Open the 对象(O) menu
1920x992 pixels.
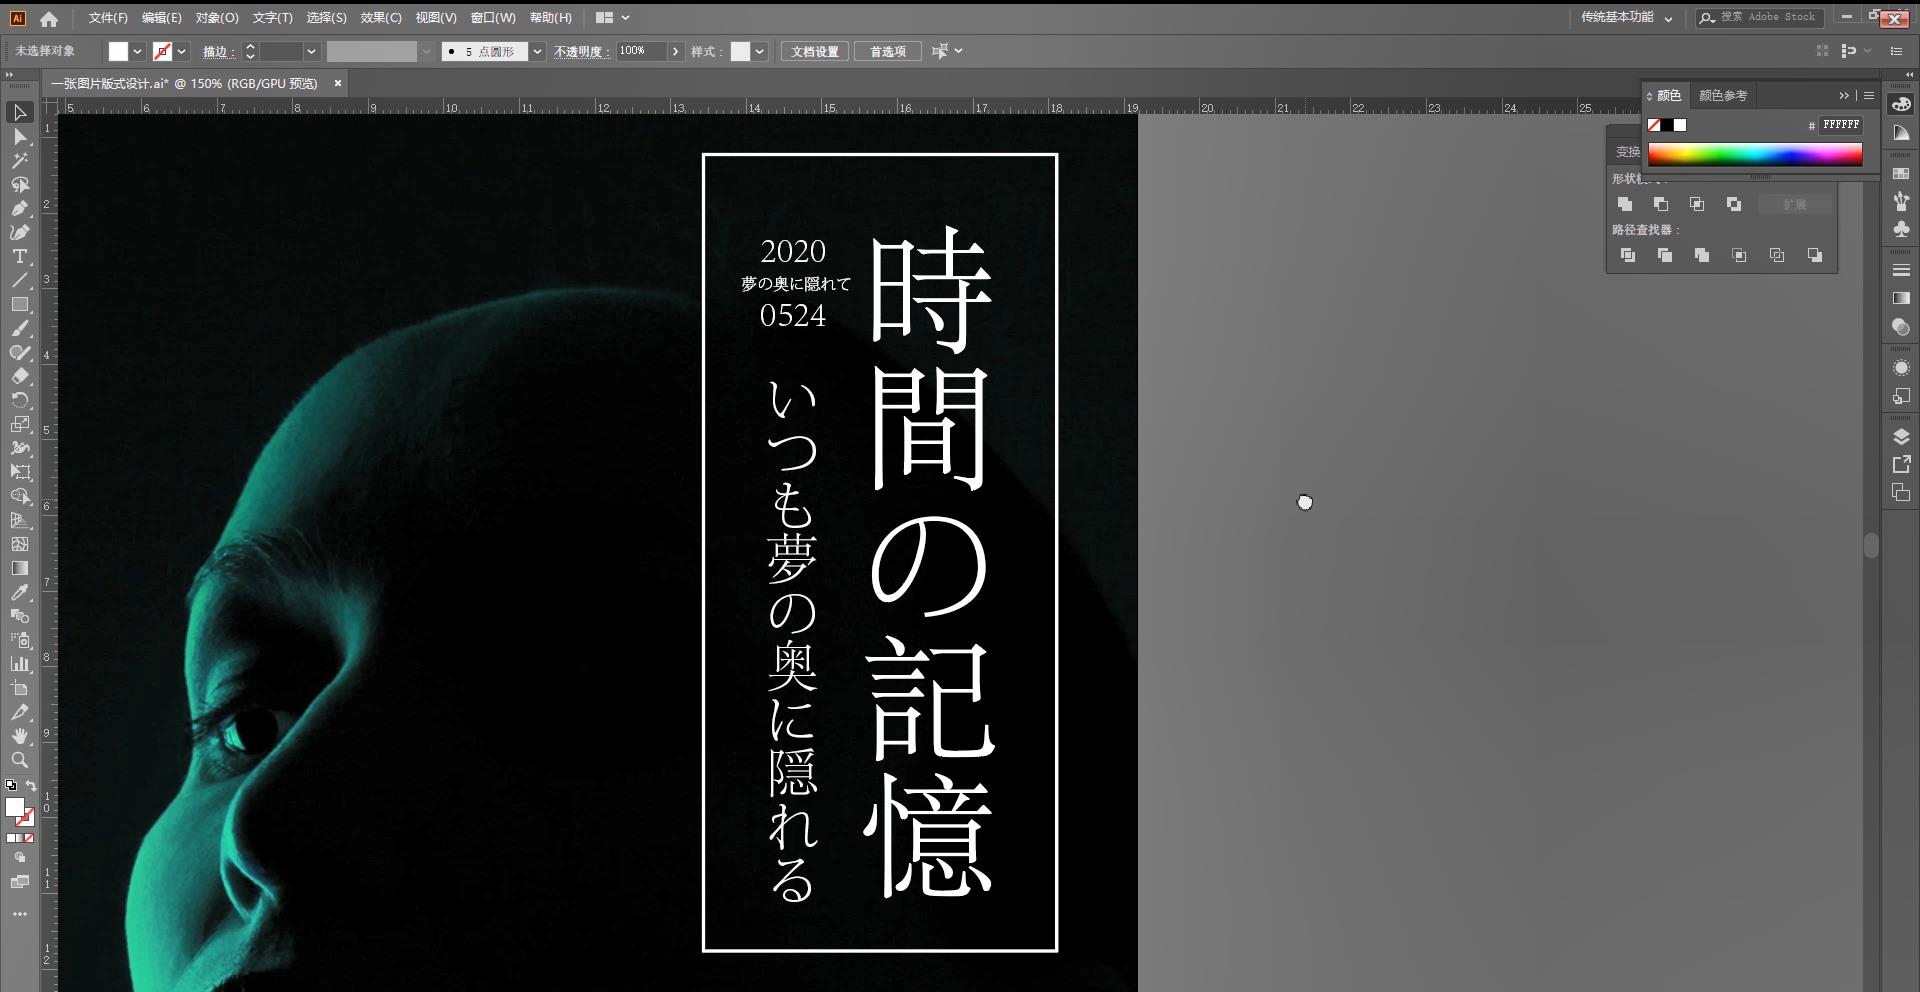(217, 18)
